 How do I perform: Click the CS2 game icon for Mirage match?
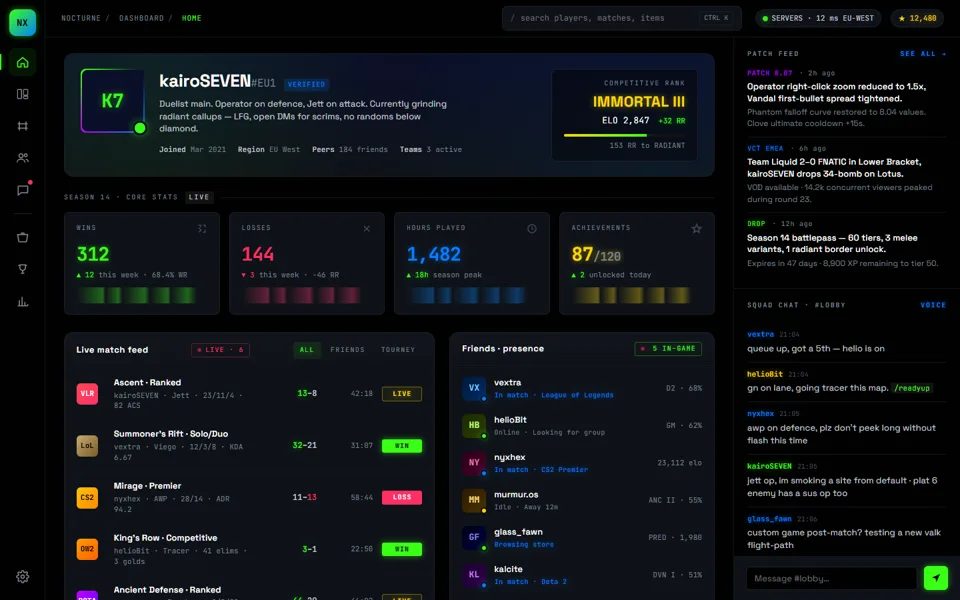coord(87,497)
